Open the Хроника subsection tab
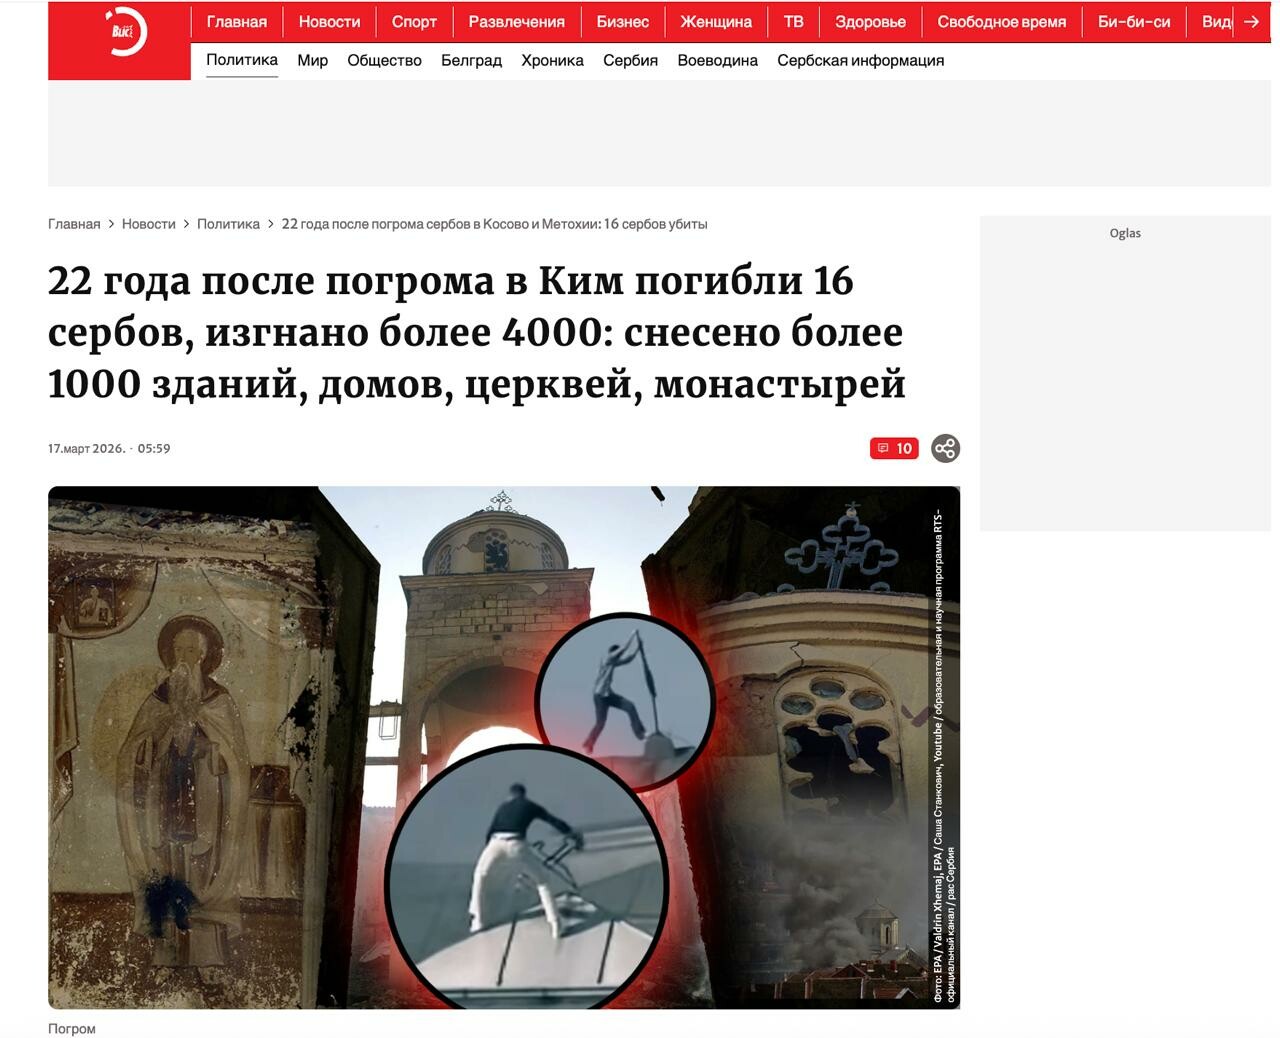Screen dimensions: 1280x1038 (552, 60)
